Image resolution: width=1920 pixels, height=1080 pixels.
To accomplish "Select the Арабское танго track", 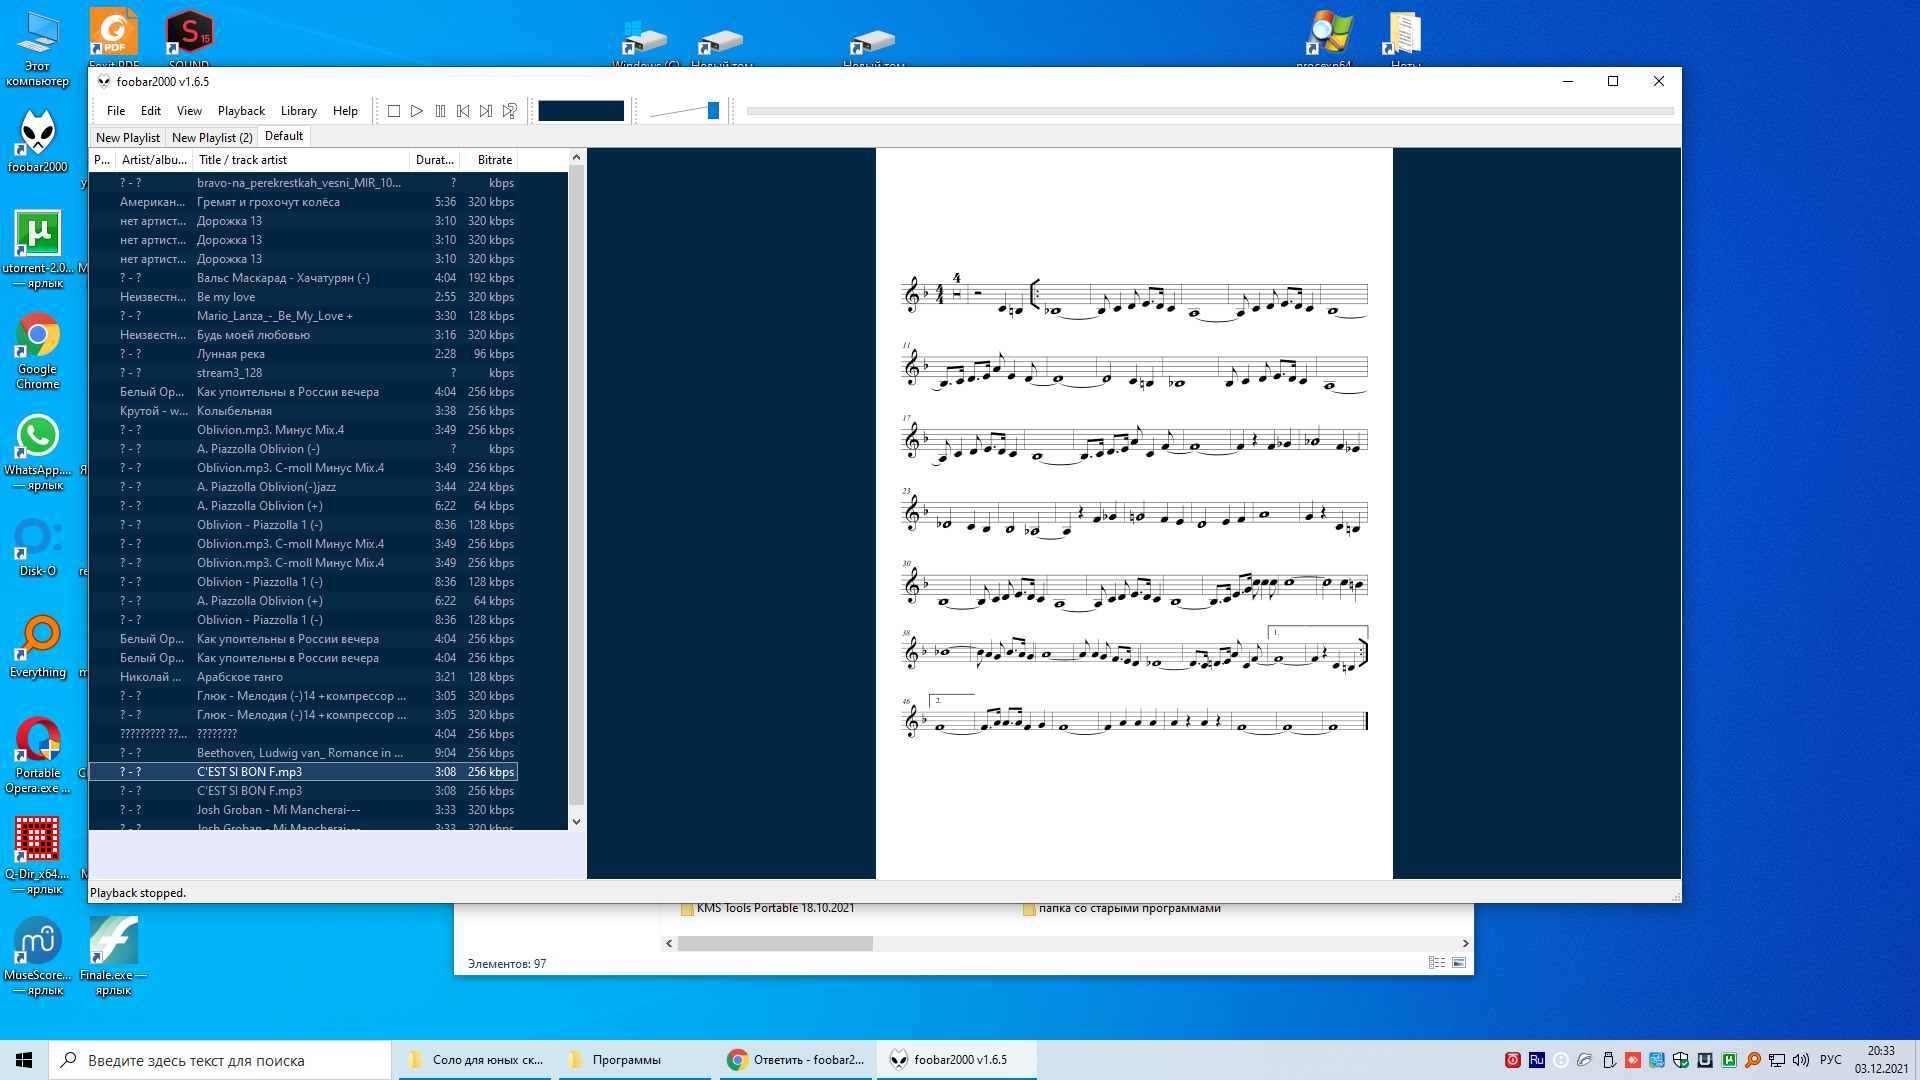I will (240, 677).
